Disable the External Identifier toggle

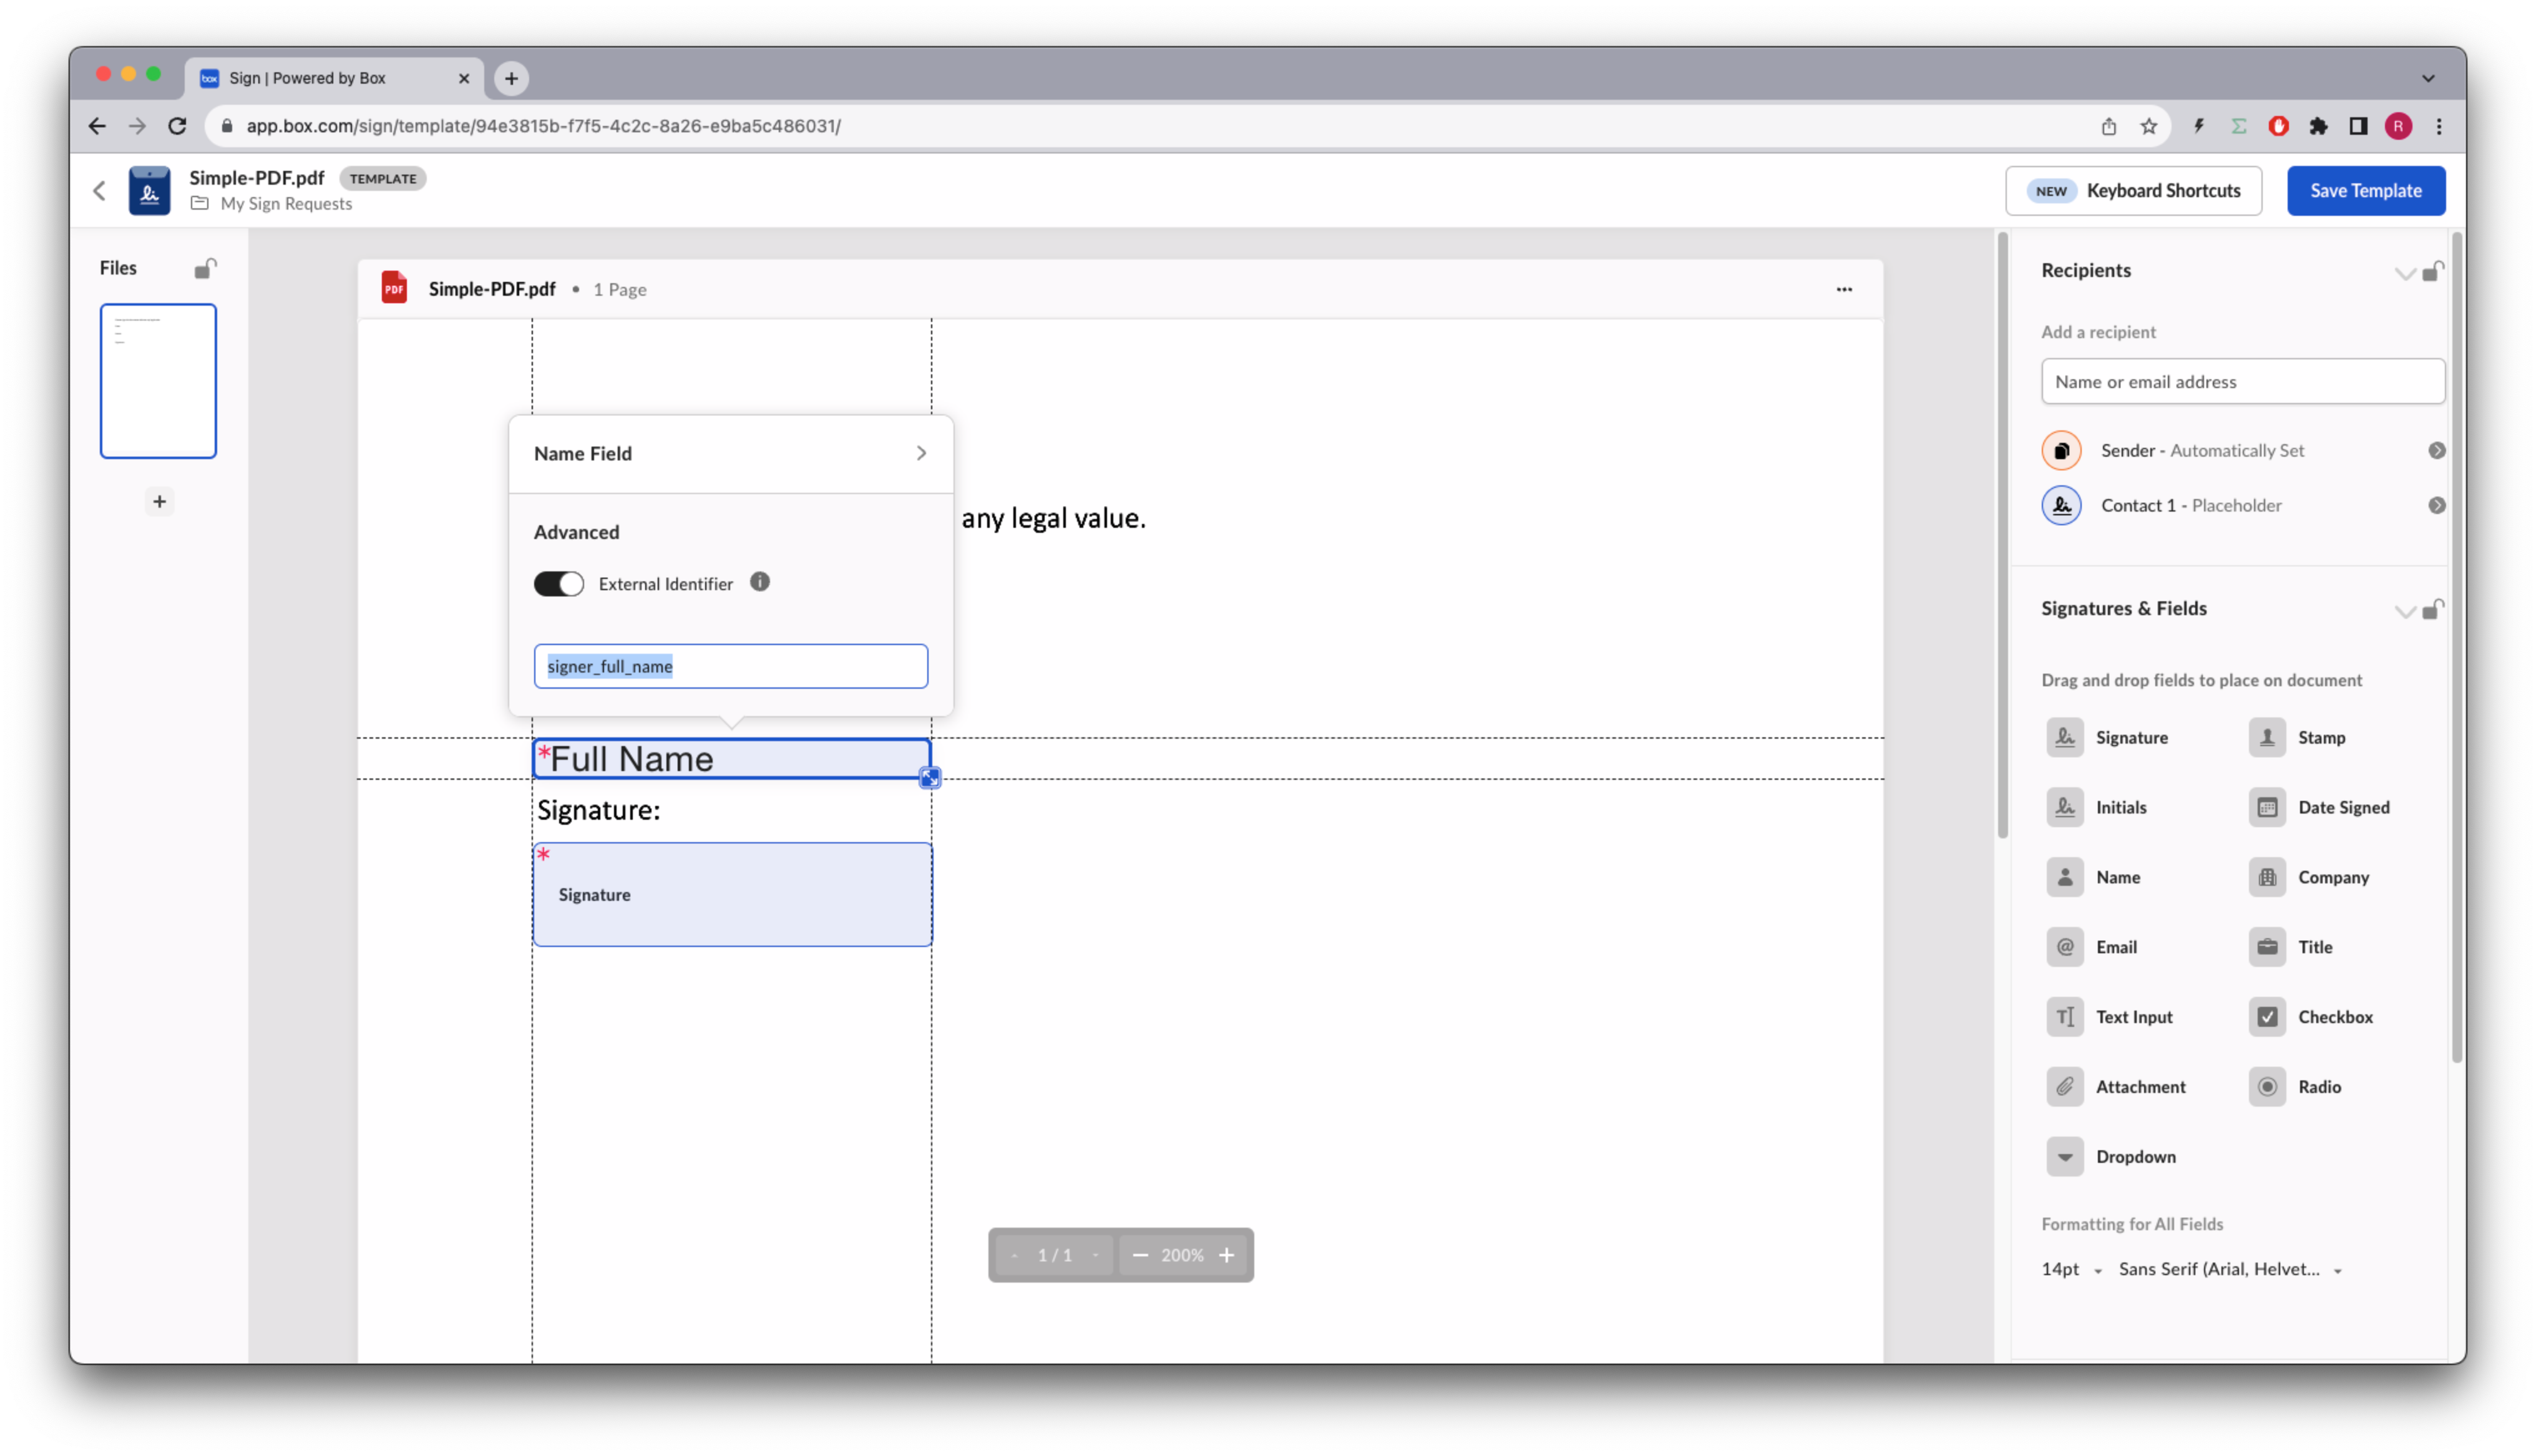coord(559,583)
